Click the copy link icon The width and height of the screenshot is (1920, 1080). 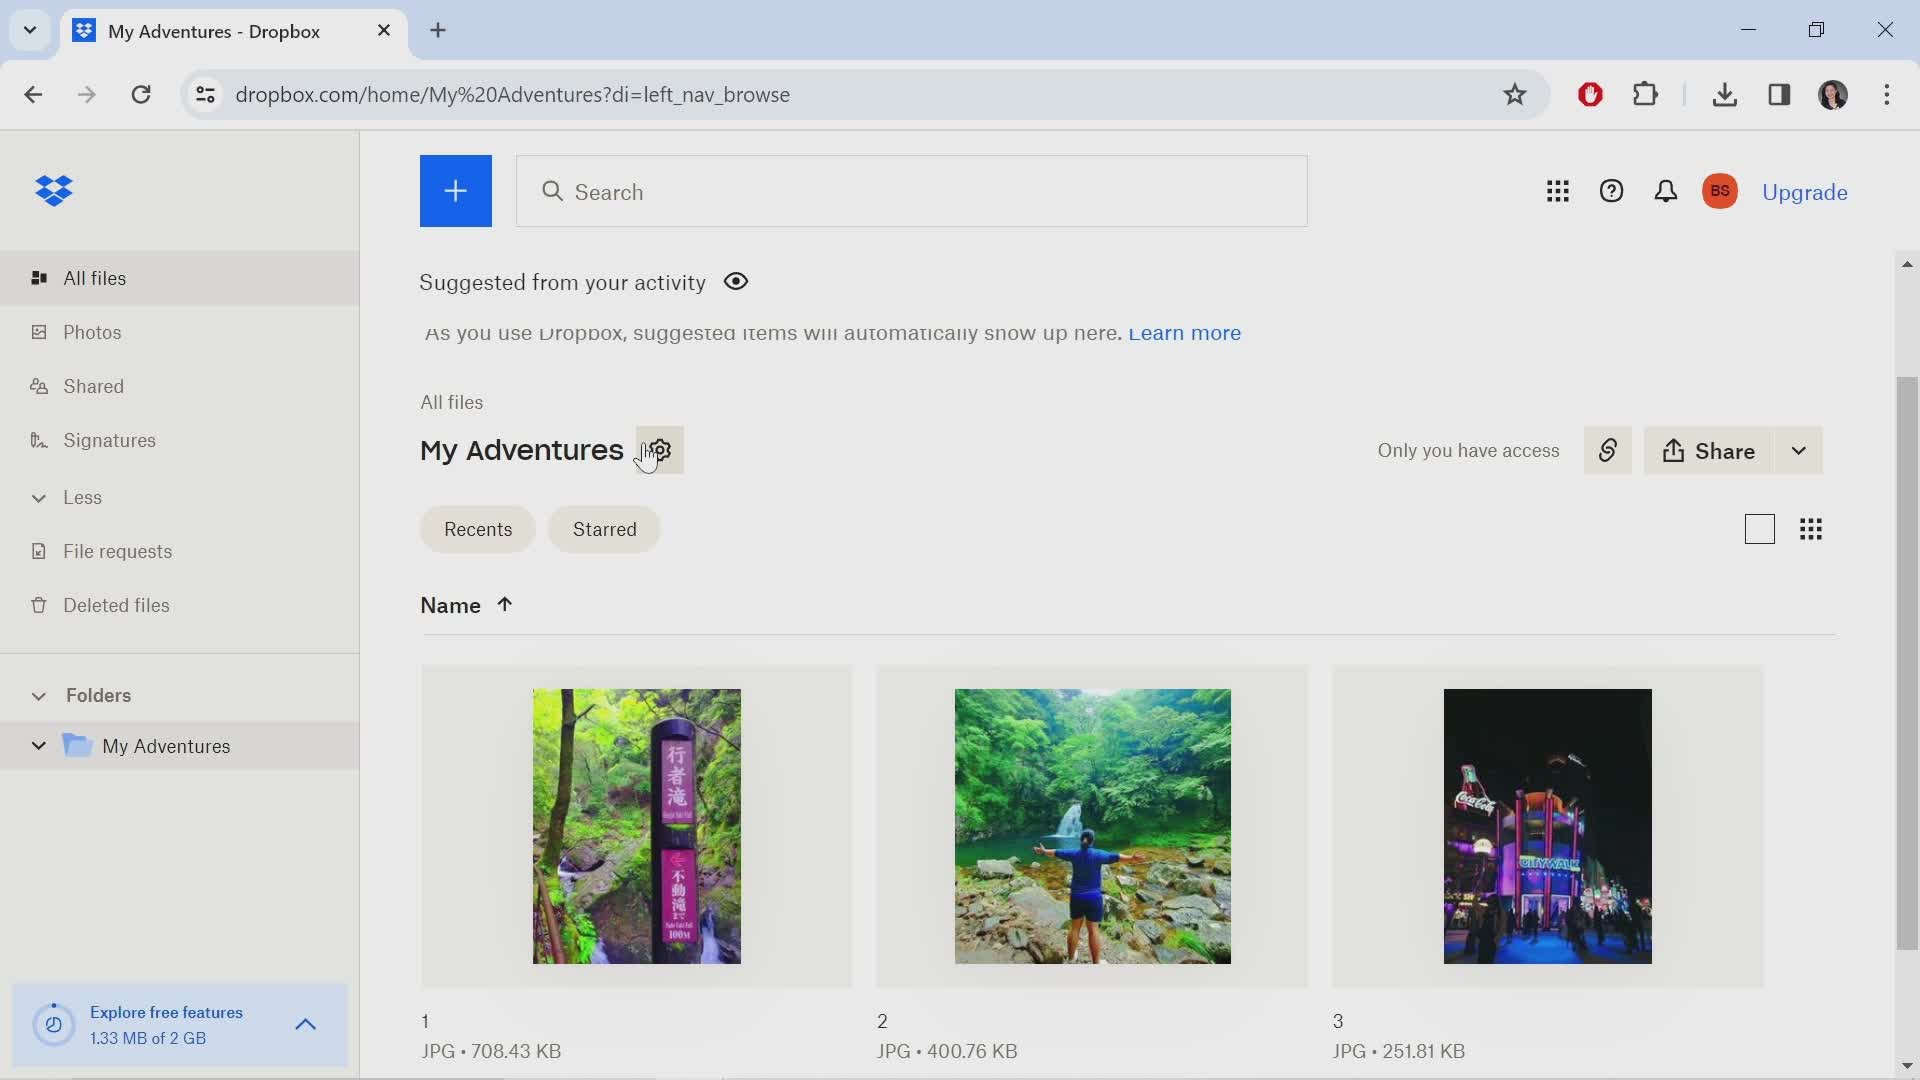pos(1607,450)
